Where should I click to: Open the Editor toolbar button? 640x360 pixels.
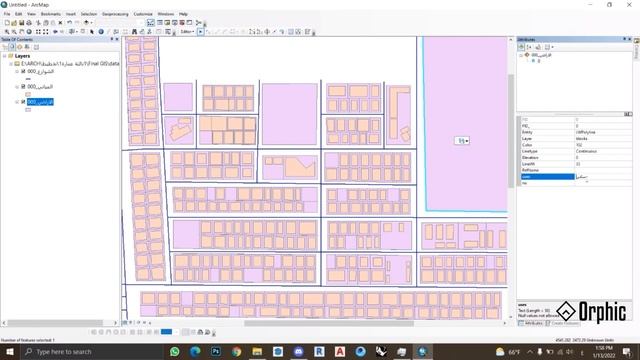[151, 23]
